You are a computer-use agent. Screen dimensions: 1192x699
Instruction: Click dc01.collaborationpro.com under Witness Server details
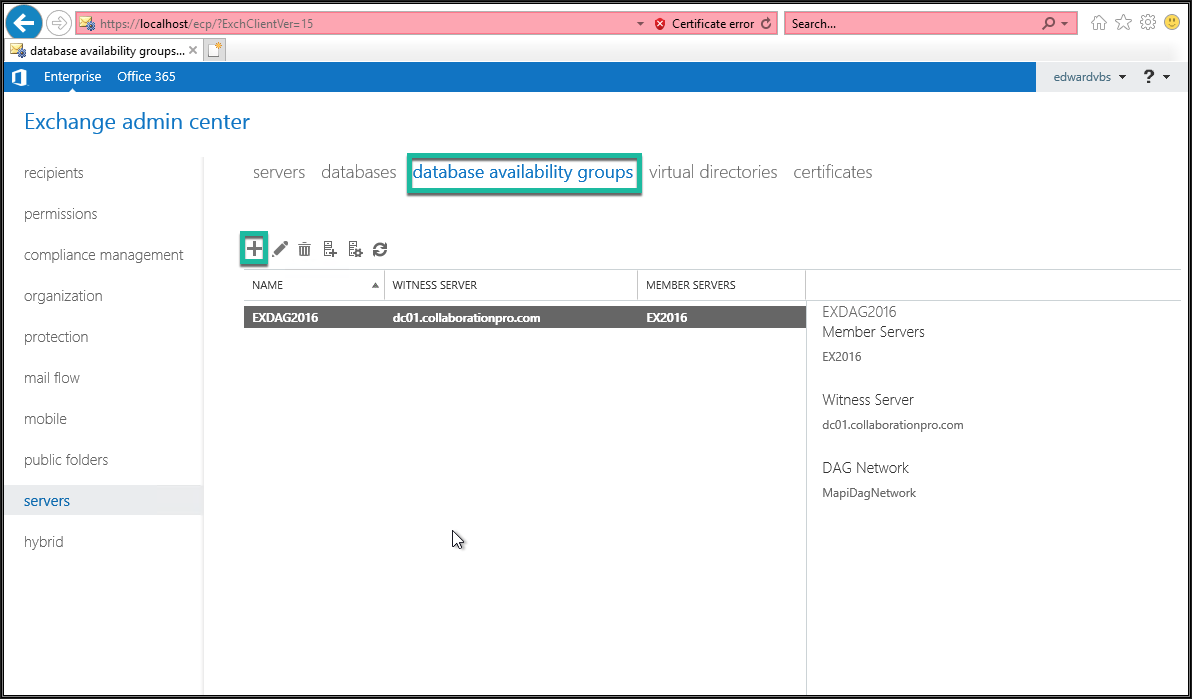click(x=892, y=425)
